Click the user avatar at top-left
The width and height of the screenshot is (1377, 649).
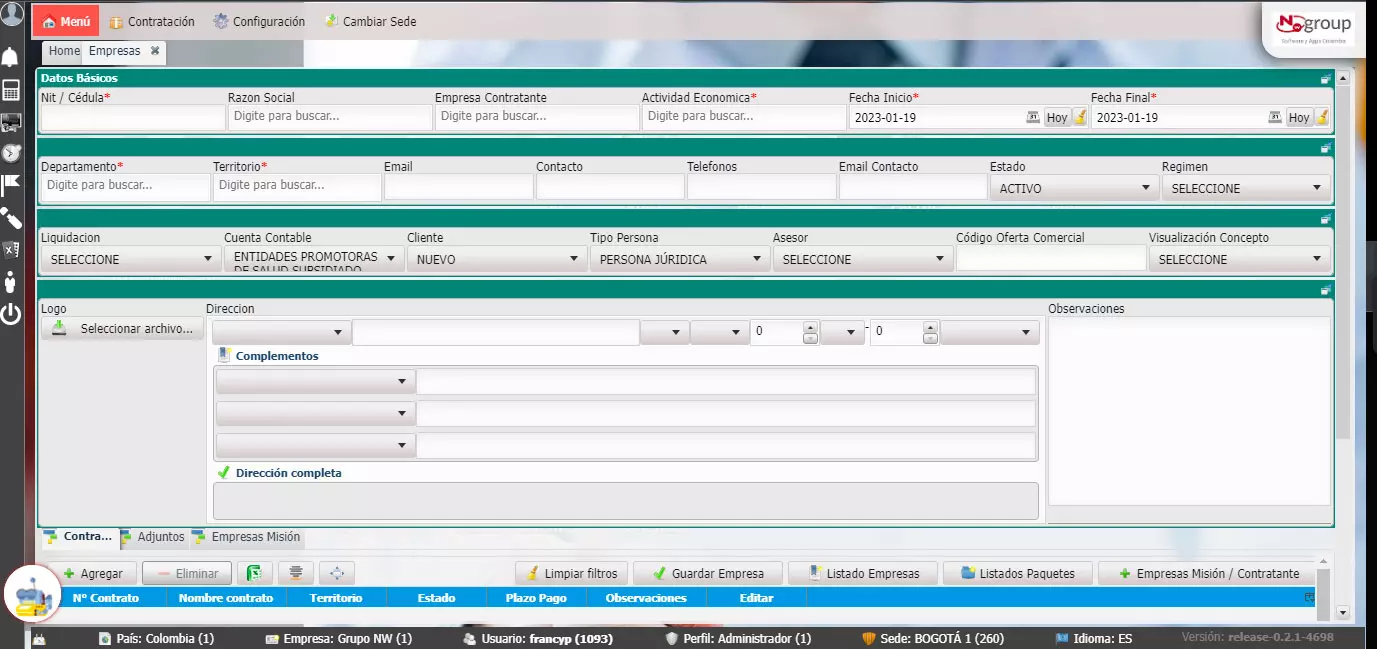coord(12,14)
